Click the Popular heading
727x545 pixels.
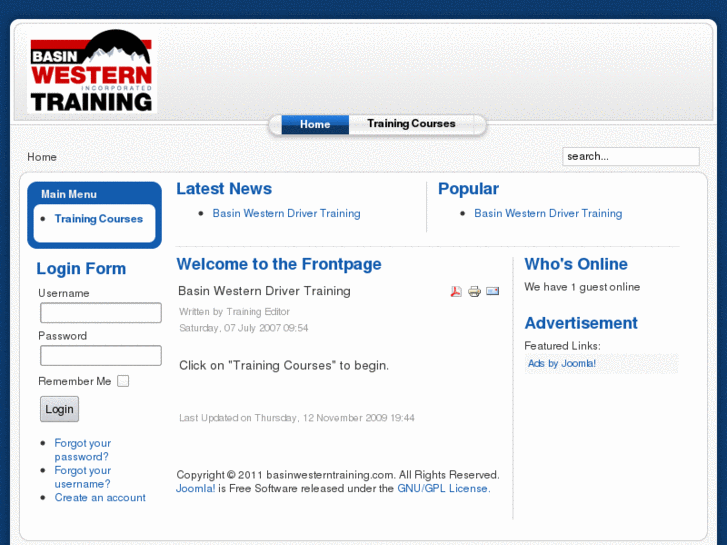point(468,189)
